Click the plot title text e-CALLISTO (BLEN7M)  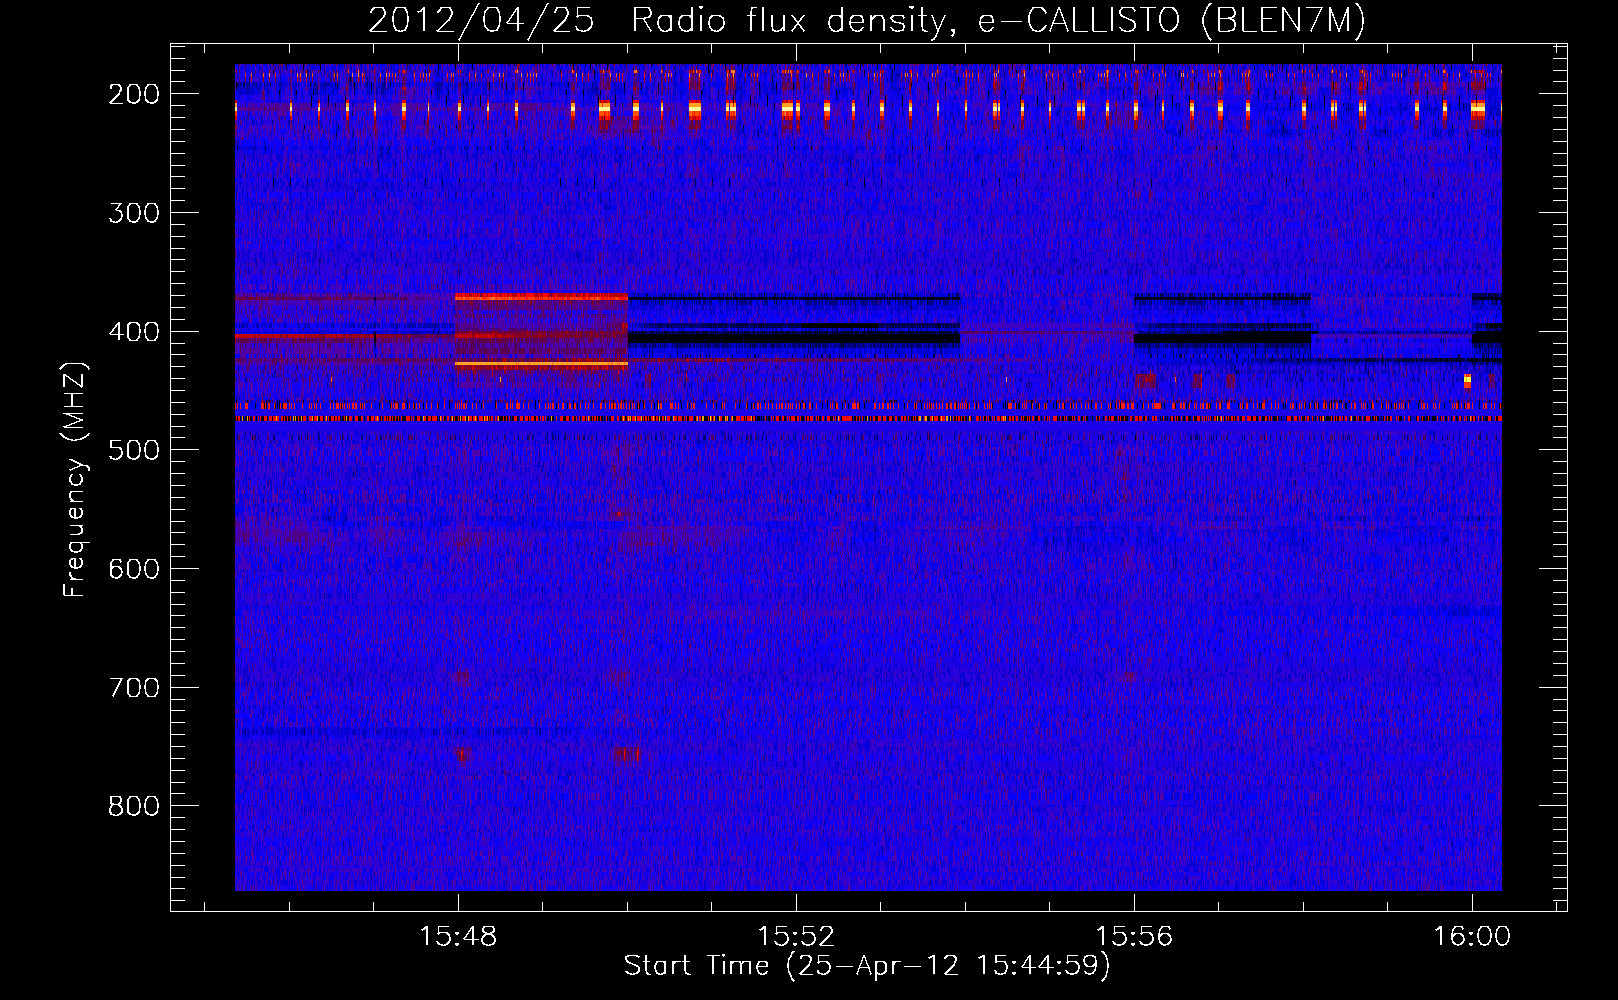[1171, 20]
